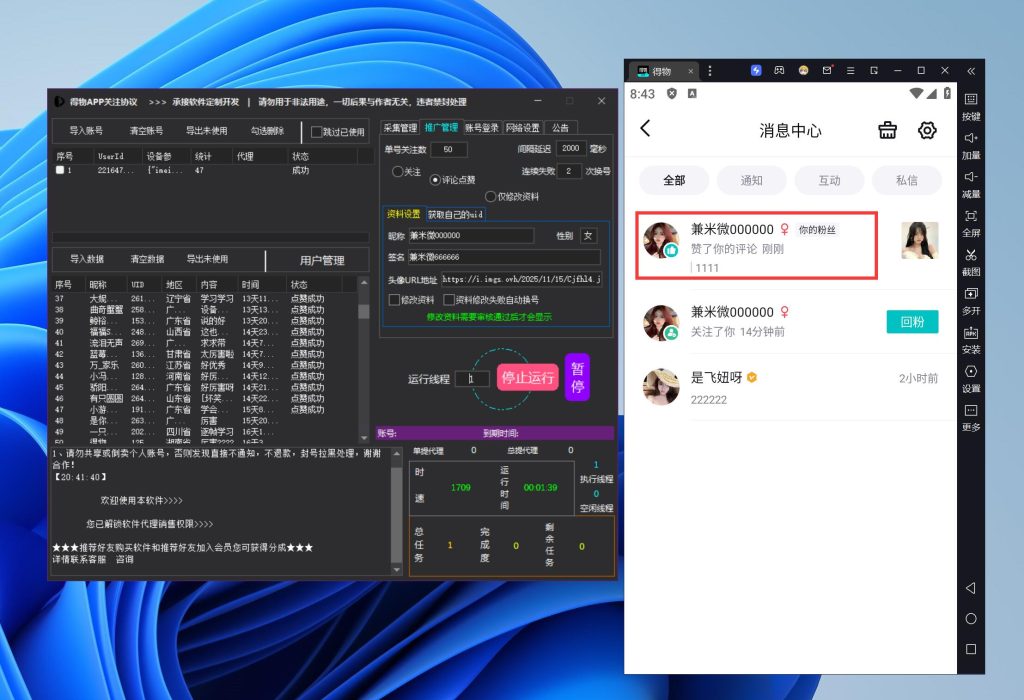This screenshot has width=1024, height=700.
Task: Switch to the 账号登录 tab
Action: [481, 128]
